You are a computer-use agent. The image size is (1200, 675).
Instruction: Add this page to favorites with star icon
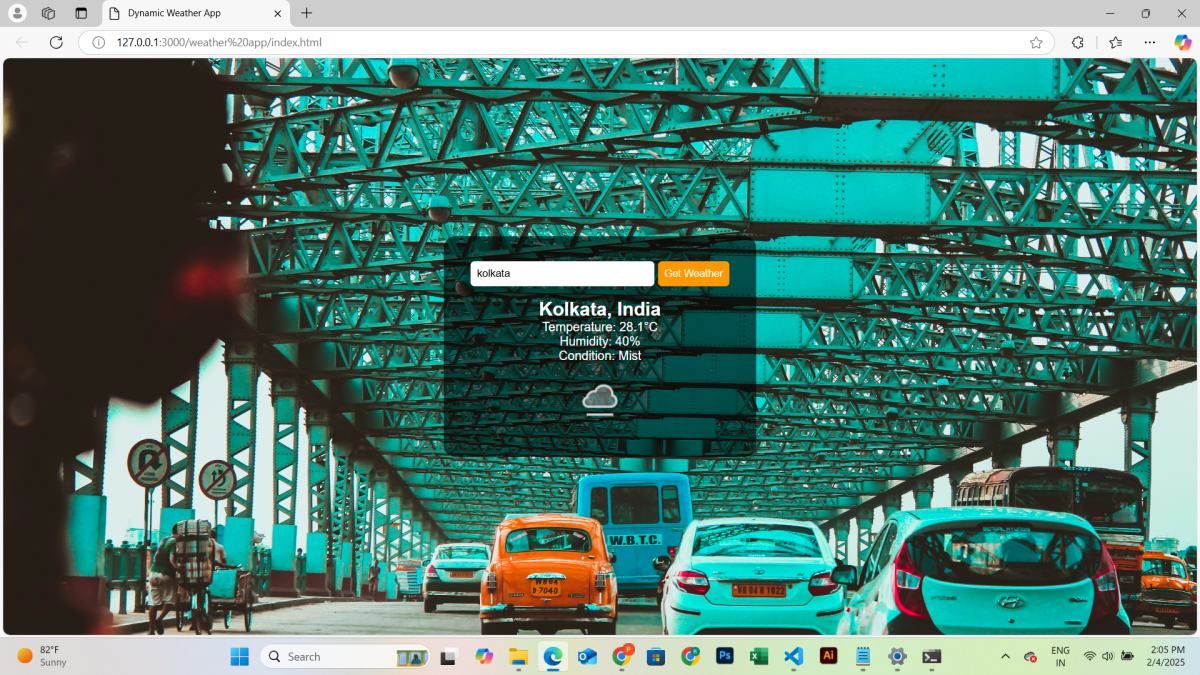pyautogui.click(x=1036, y=42)
